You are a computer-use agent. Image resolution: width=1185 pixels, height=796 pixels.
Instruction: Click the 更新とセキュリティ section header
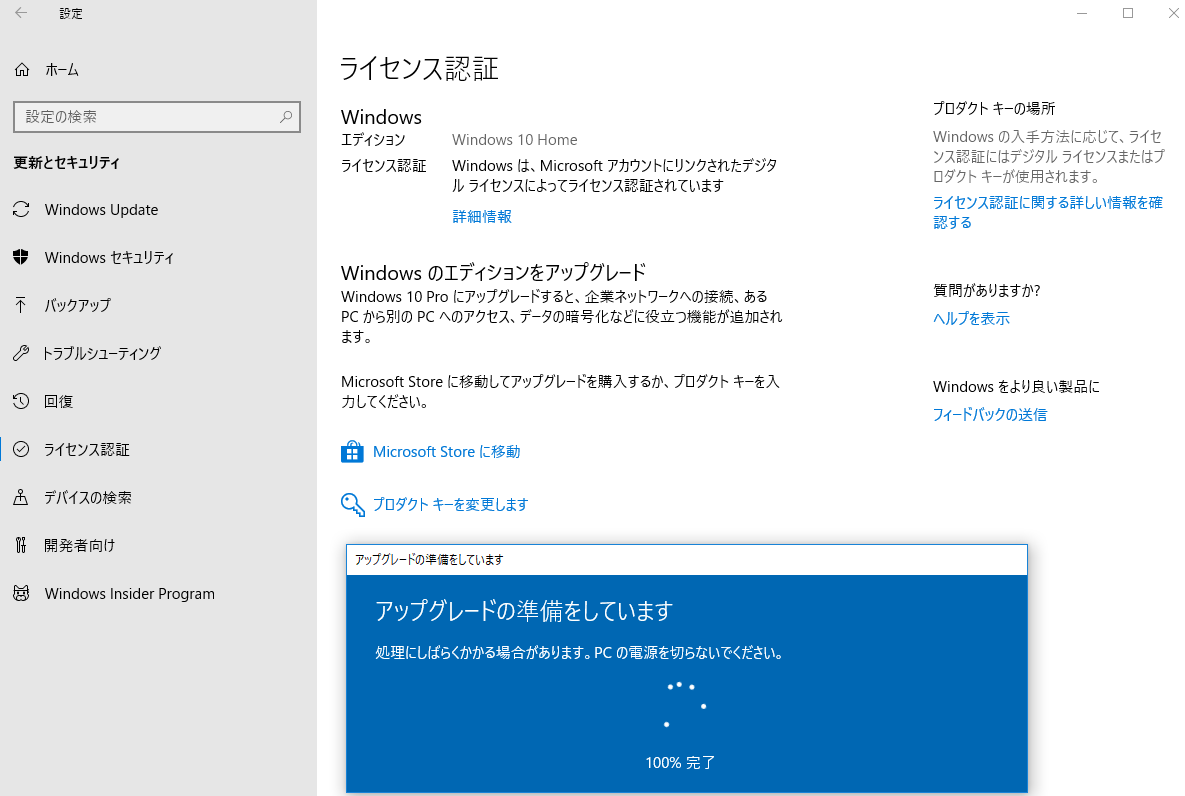[67, 163]
